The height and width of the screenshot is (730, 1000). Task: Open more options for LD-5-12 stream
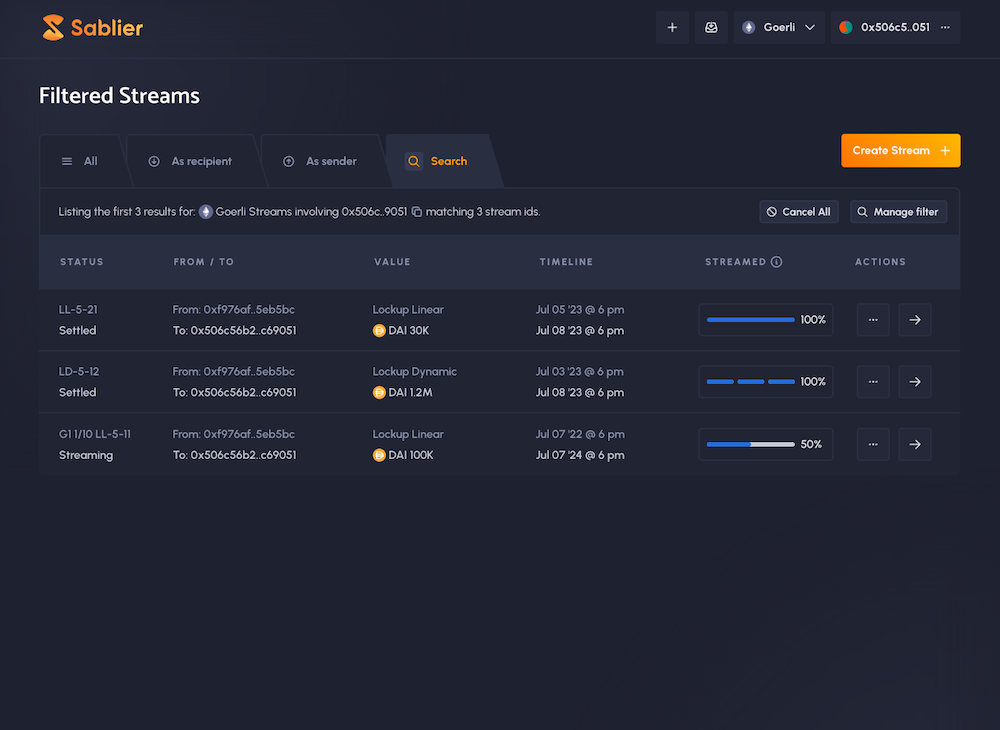pyautogui.click(x=873, y=382)
